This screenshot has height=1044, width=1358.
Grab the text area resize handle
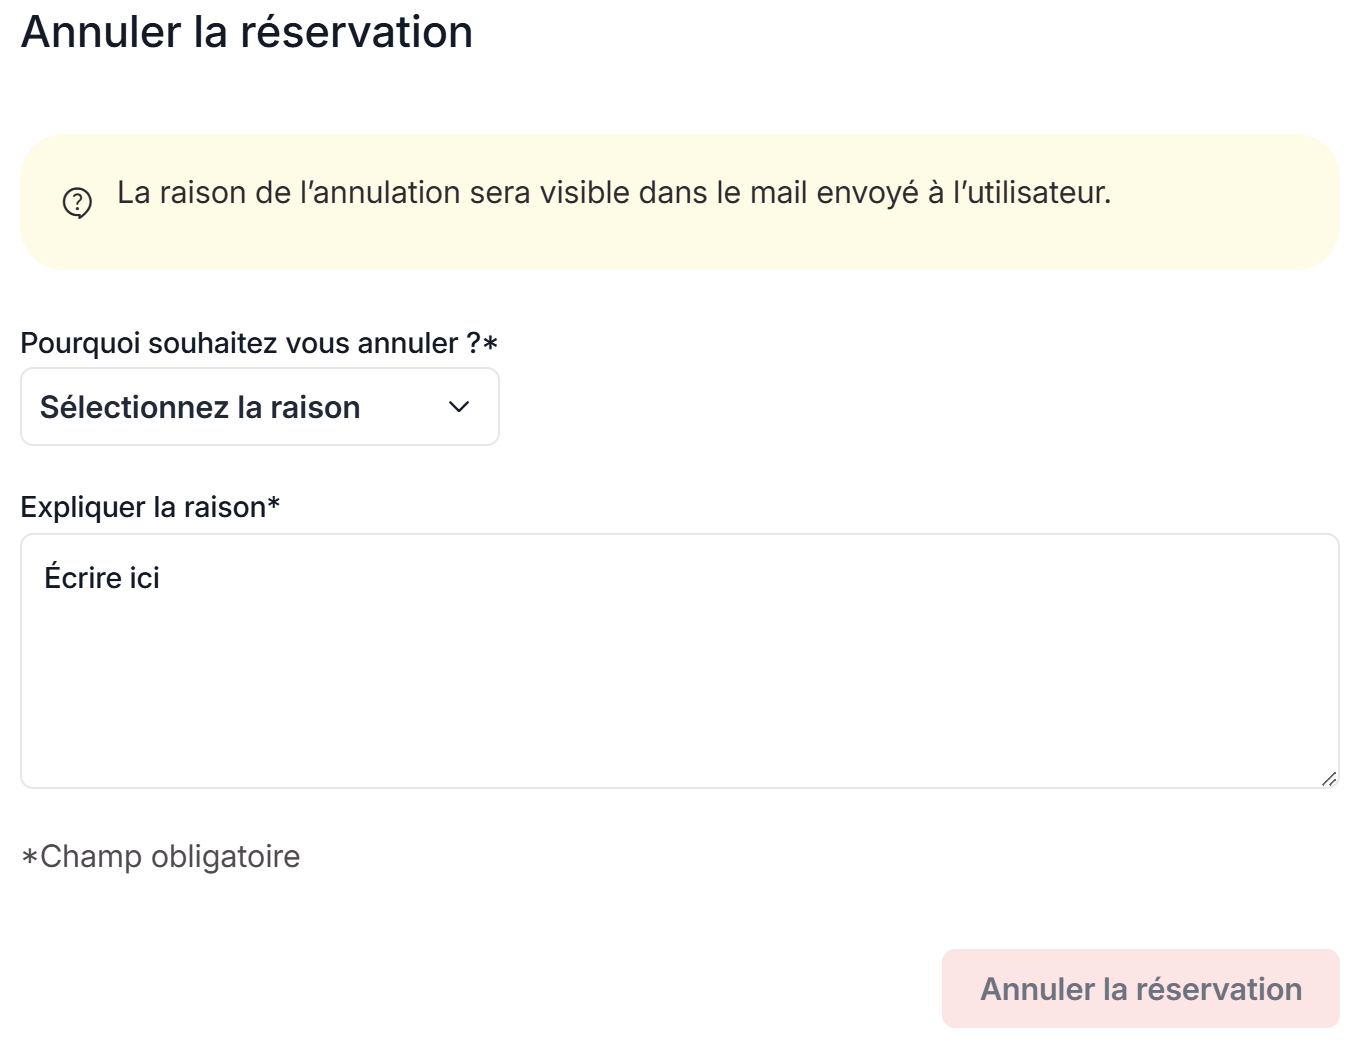point(1328,778)
